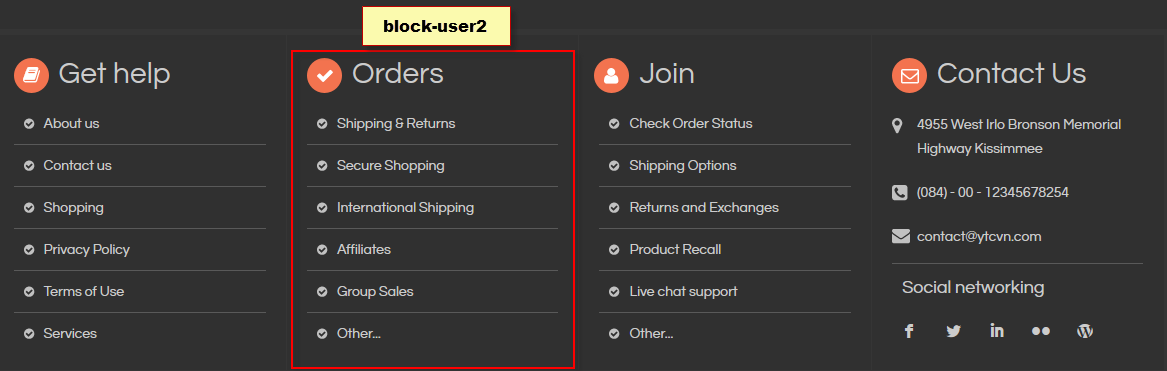Viewport: 1167px width, 371px height.
Task: Open the Shipping & Returns link
Action: (x=396, y=124)
